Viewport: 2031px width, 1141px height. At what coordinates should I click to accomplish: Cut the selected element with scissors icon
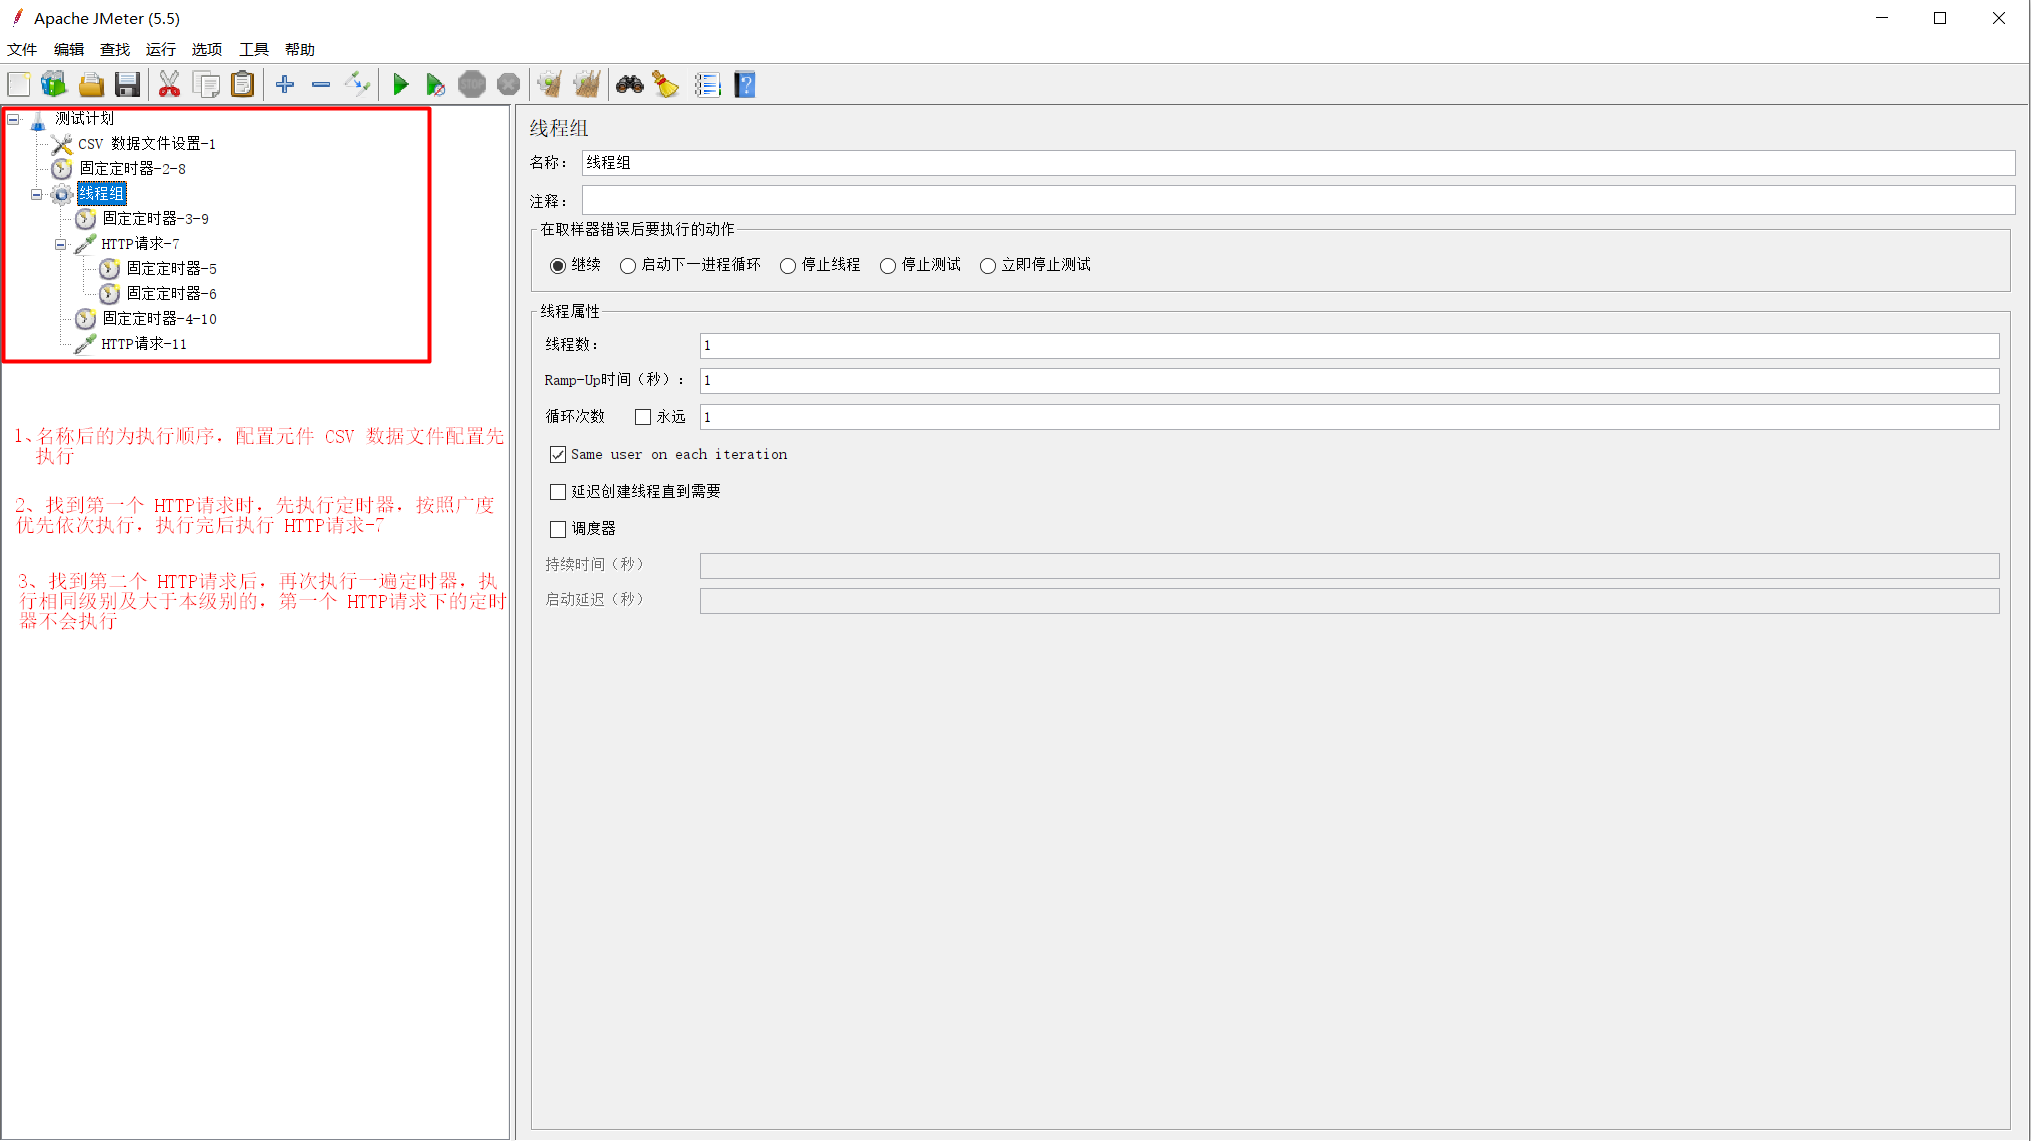(169, 85)
